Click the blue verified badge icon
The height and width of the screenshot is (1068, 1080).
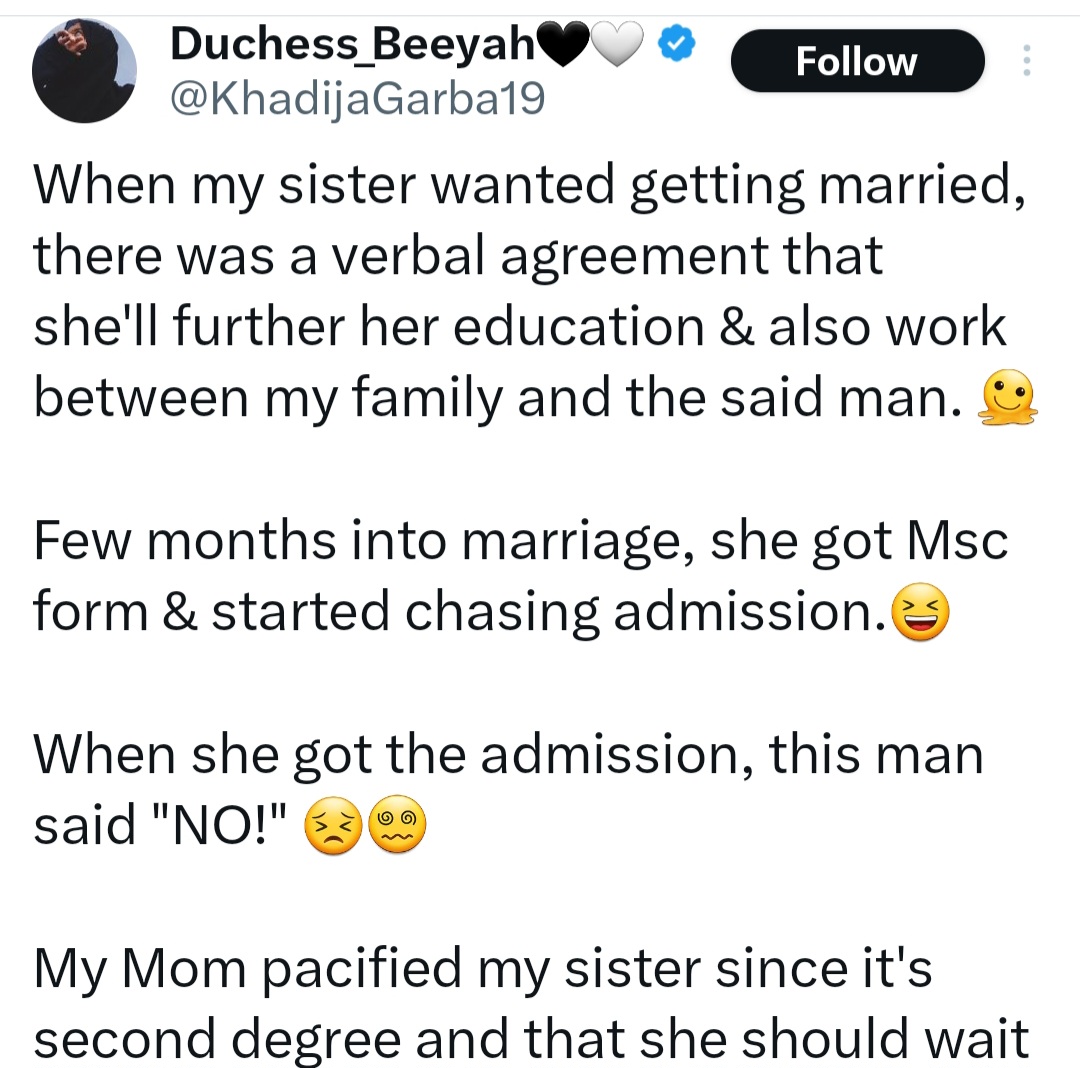[x=676, y=44]
